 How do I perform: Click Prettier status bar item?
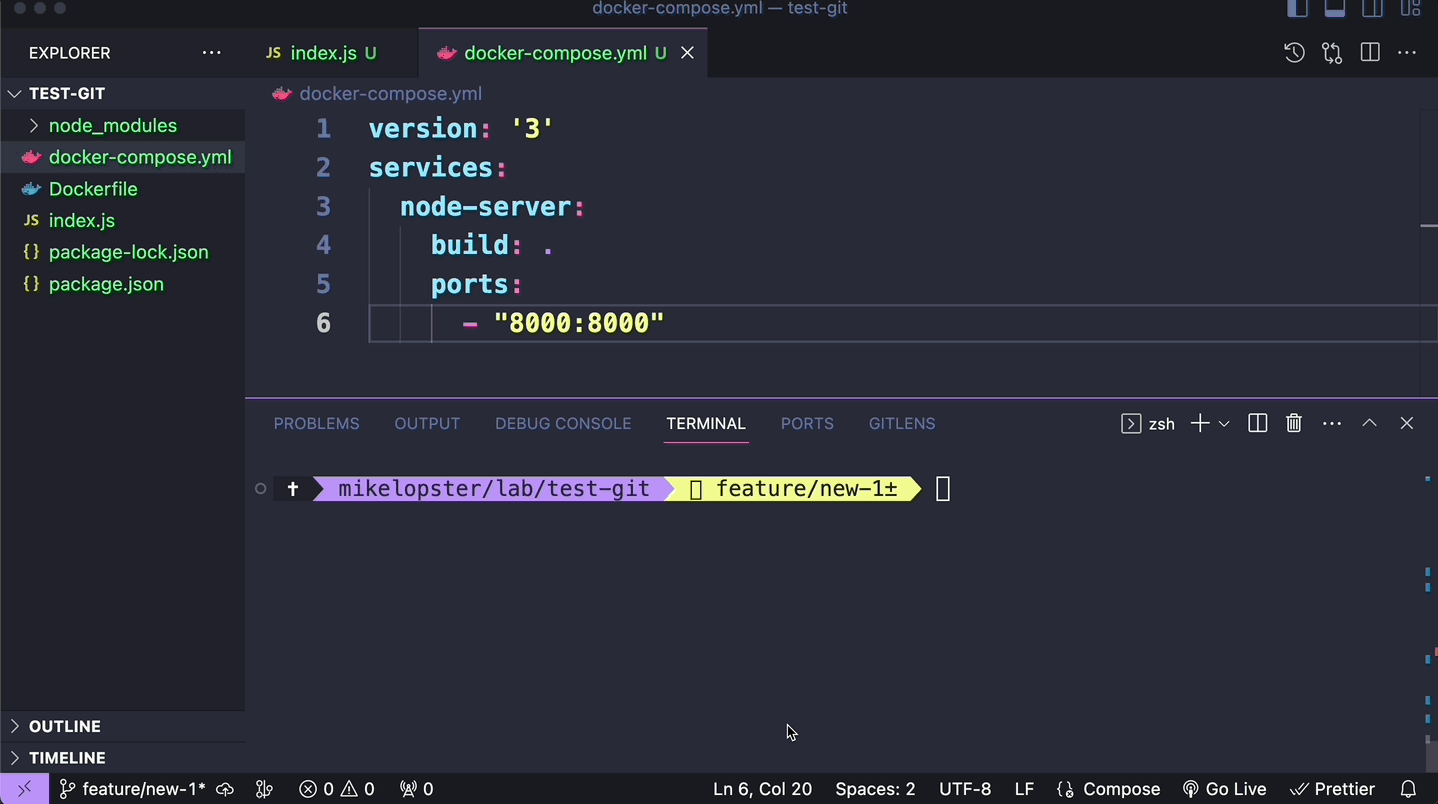[x=1332, y=789]
